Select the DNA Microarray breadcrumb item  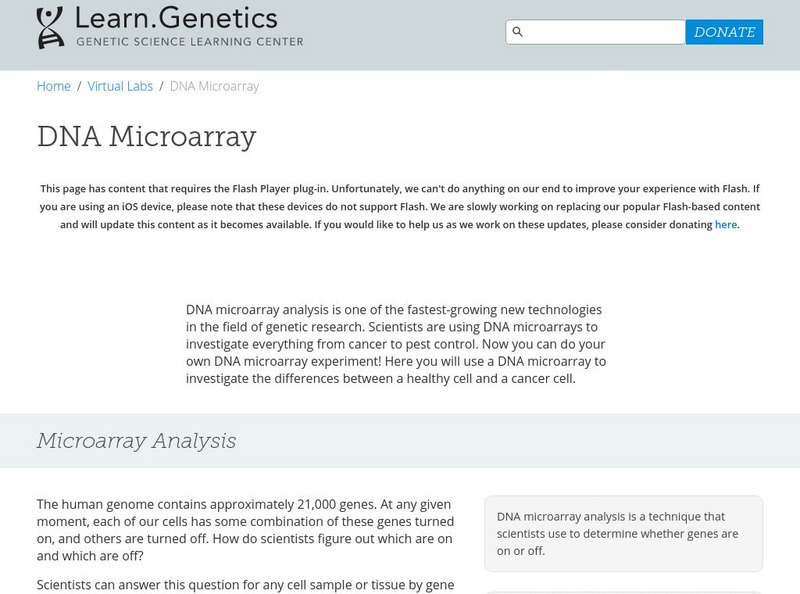pyautogui.click(x=214, y=86)
